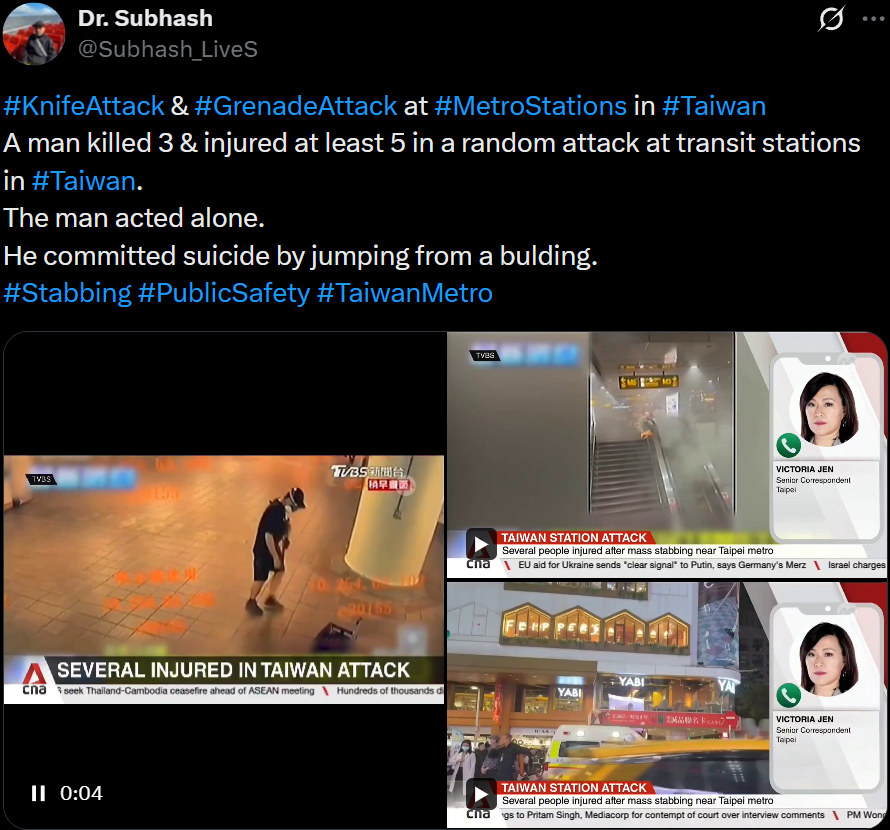Select the #PublicSafety hashtag
Image resolution: width=890 pixels, height=830 pixels.
[224, 293]
